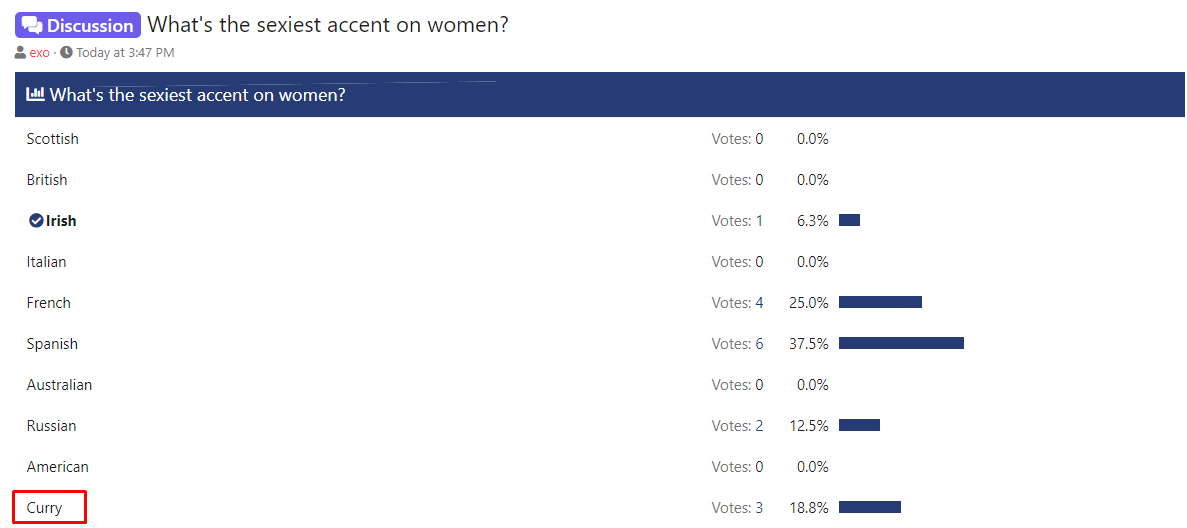Select the Russian poll option

[x=51, y=425]
